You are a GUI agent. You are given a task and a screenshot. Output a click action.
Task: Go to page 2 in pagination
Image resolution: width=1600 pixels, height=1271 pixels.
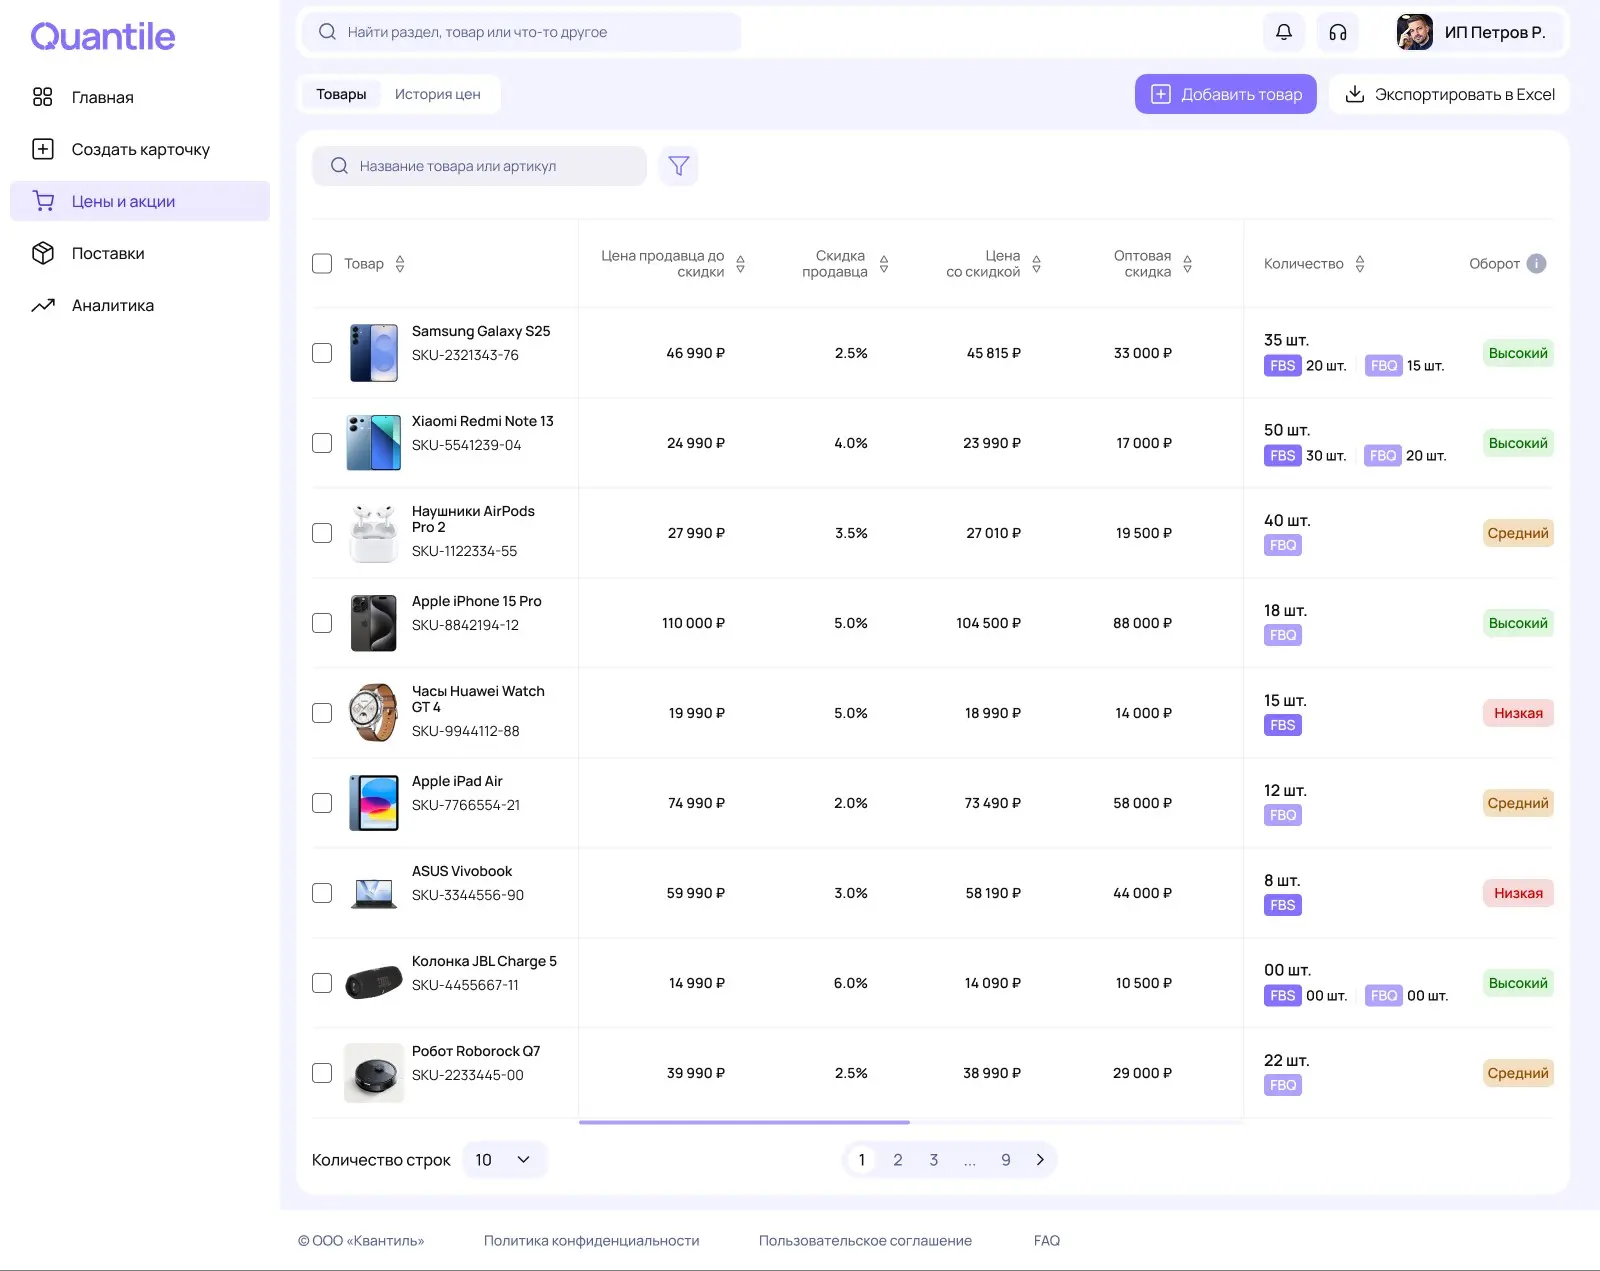[x=898, y=1160]
